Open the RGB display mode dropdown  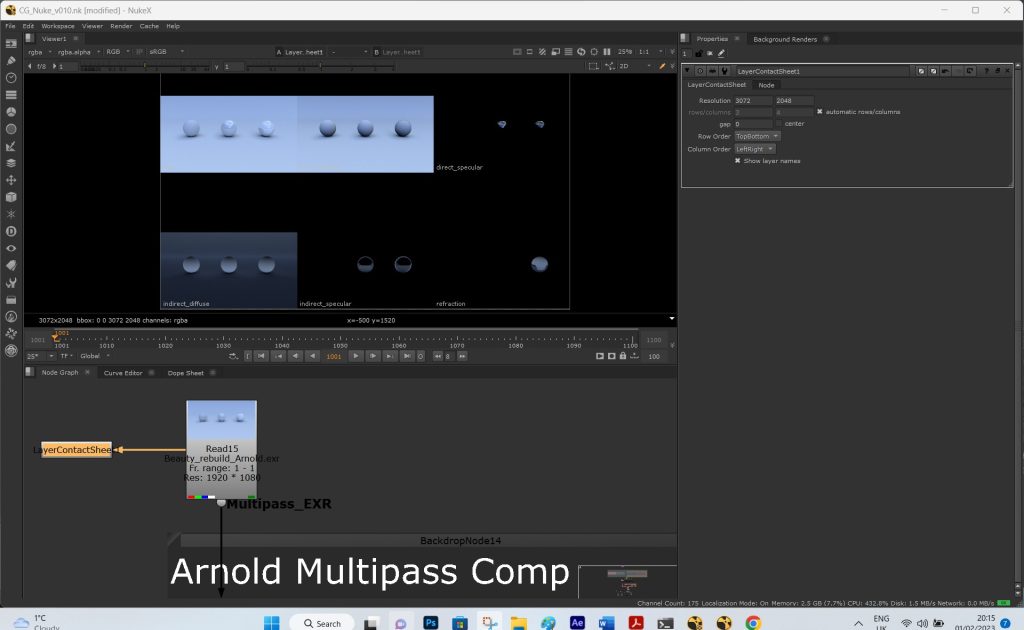pos(118,52)
